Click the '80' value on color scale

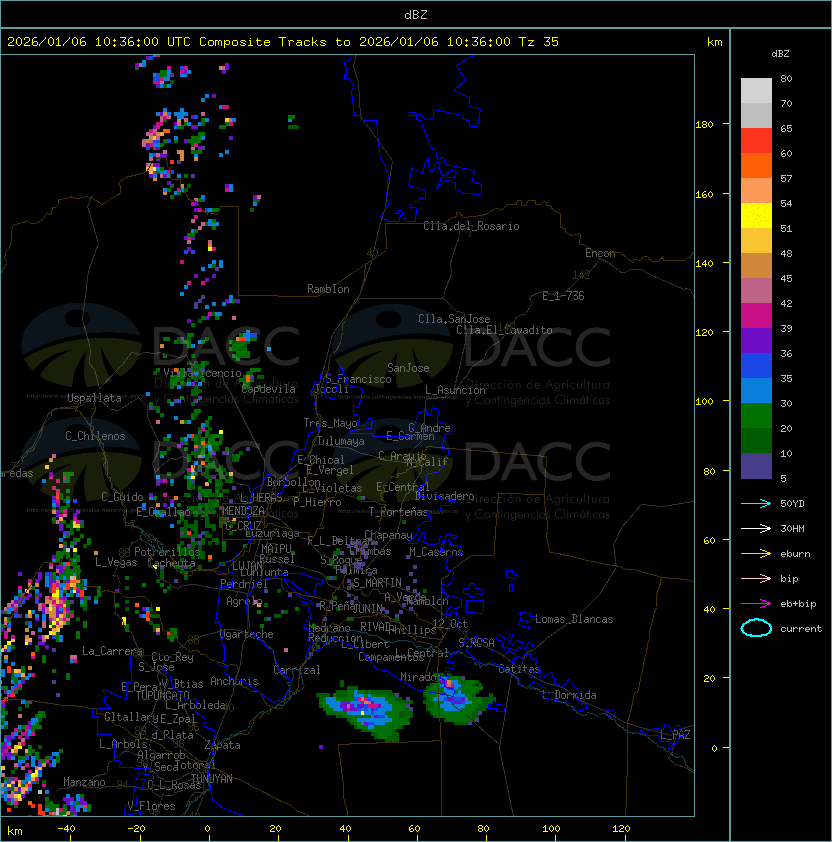[x=786, y=78]
